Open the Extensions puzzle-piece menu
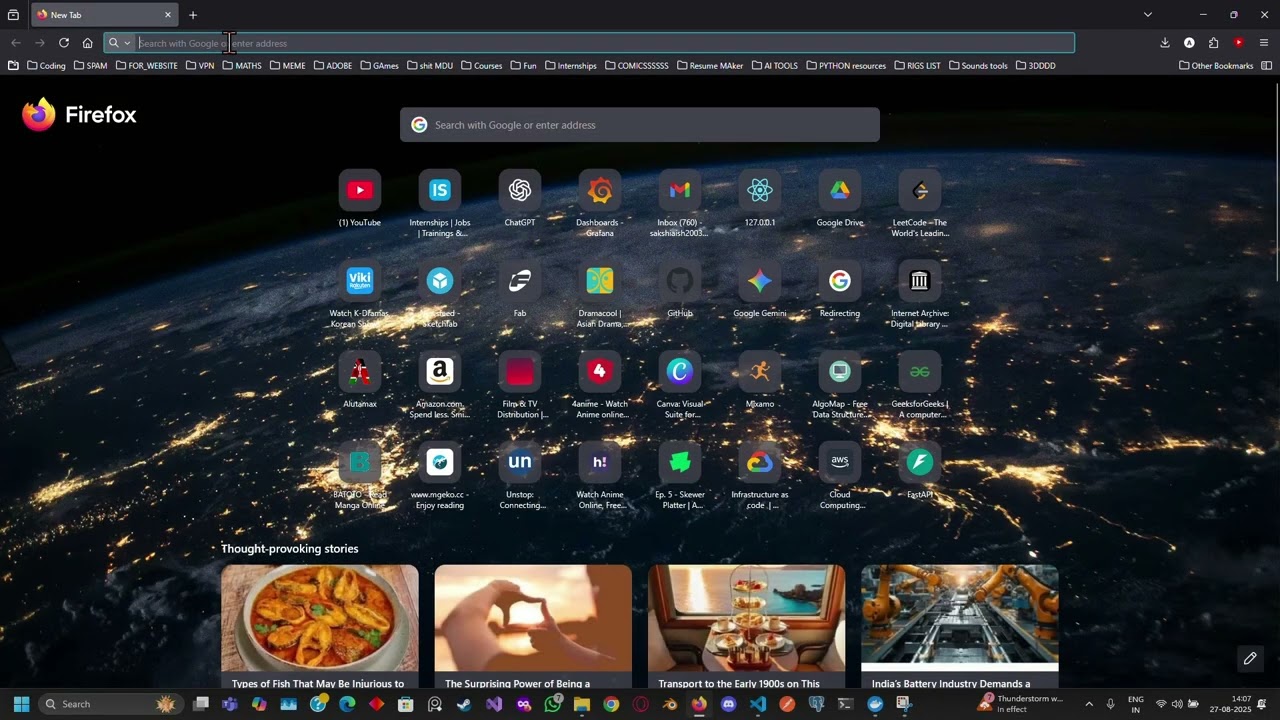The height and width of the screenshot is (720, 1280). click(x=1213, y=43)
